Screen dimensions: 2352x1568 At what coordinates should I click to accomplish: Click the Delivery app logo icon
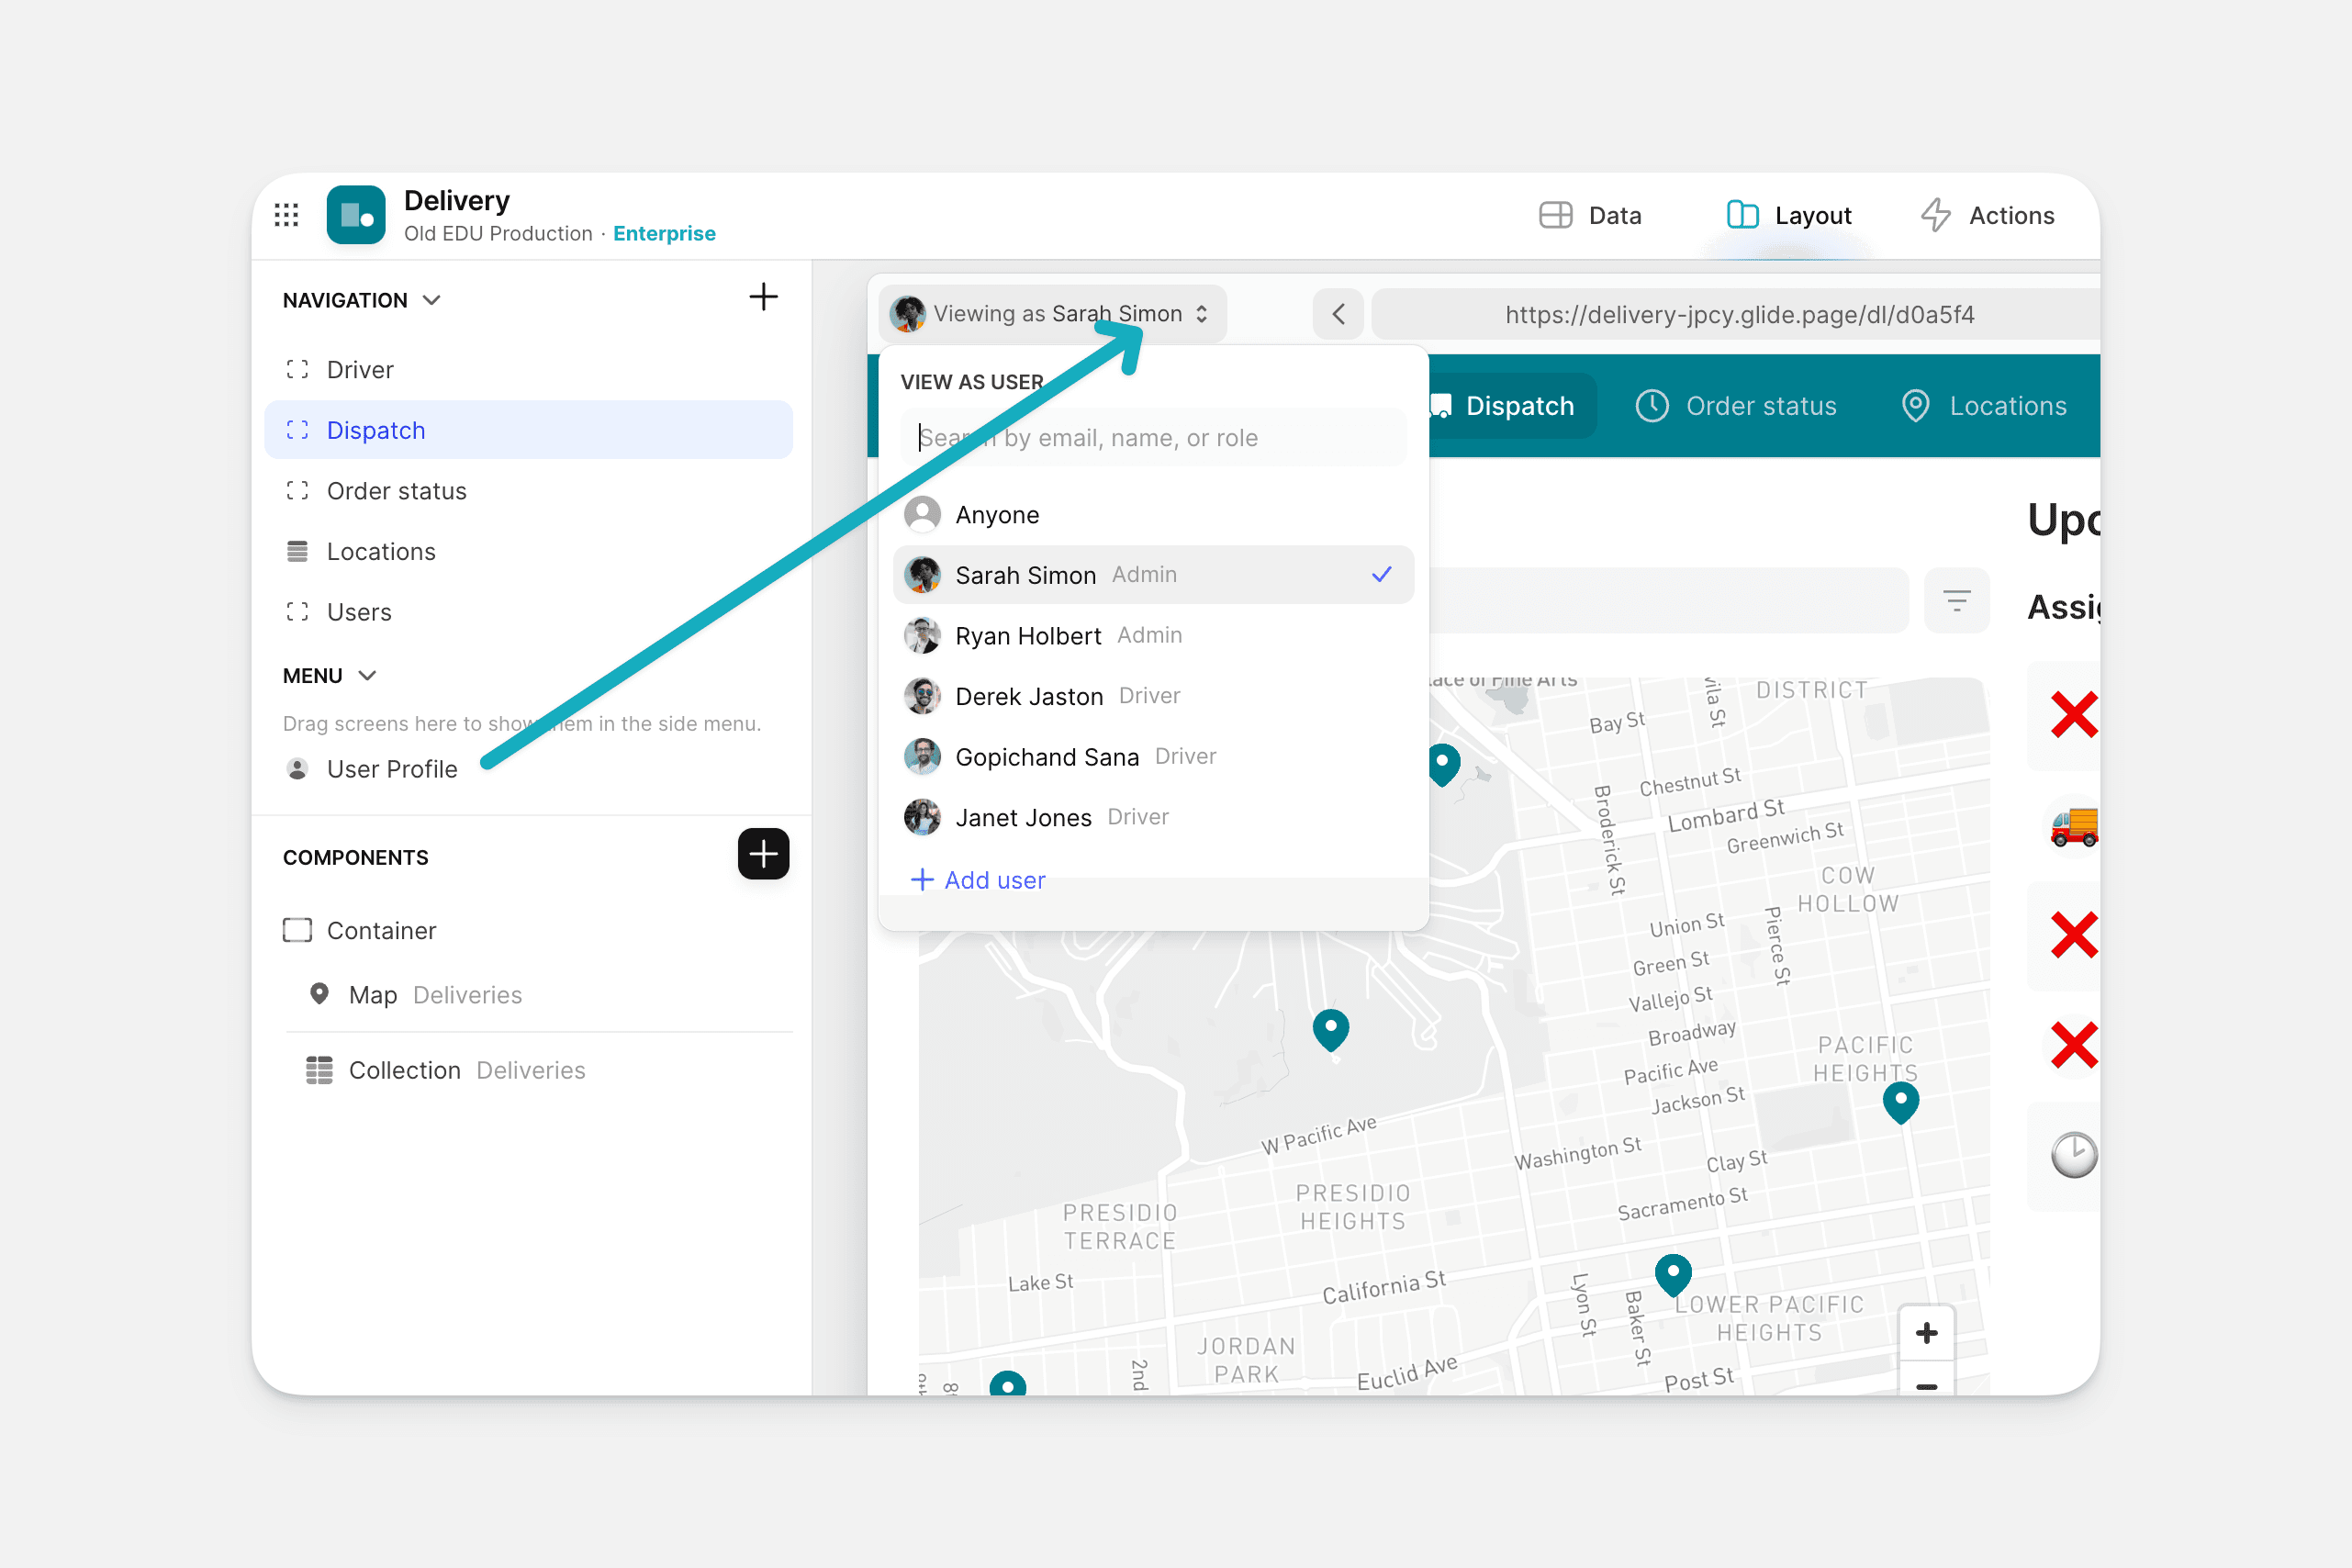pos(356,215)
